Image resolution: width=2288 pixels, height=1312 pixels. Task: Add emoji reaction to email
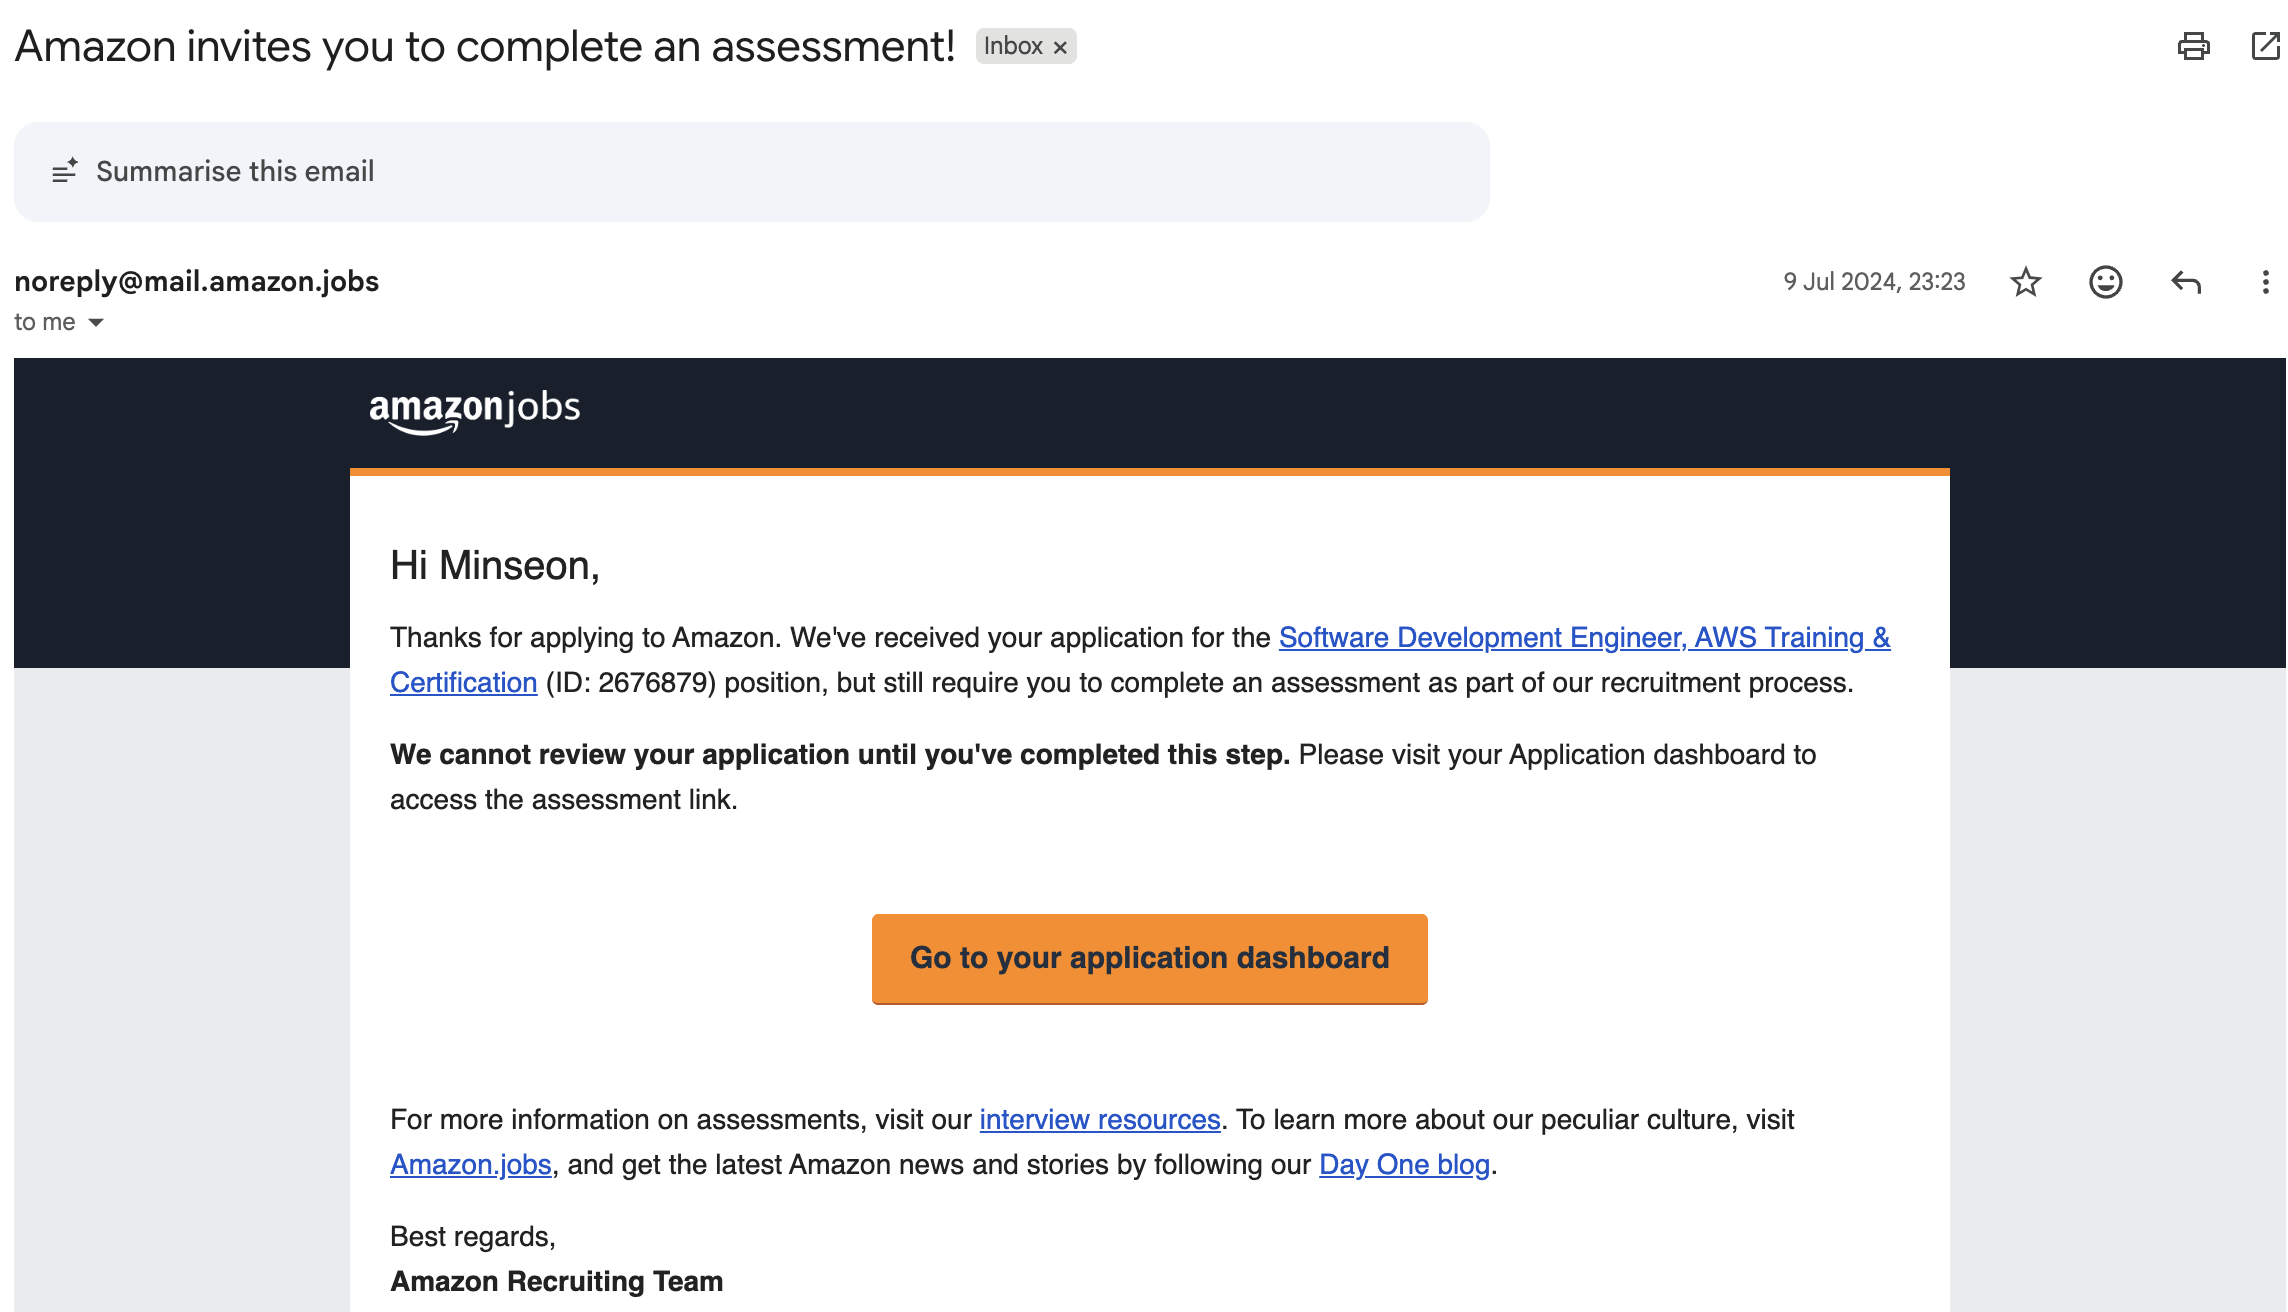[2105, 282]
